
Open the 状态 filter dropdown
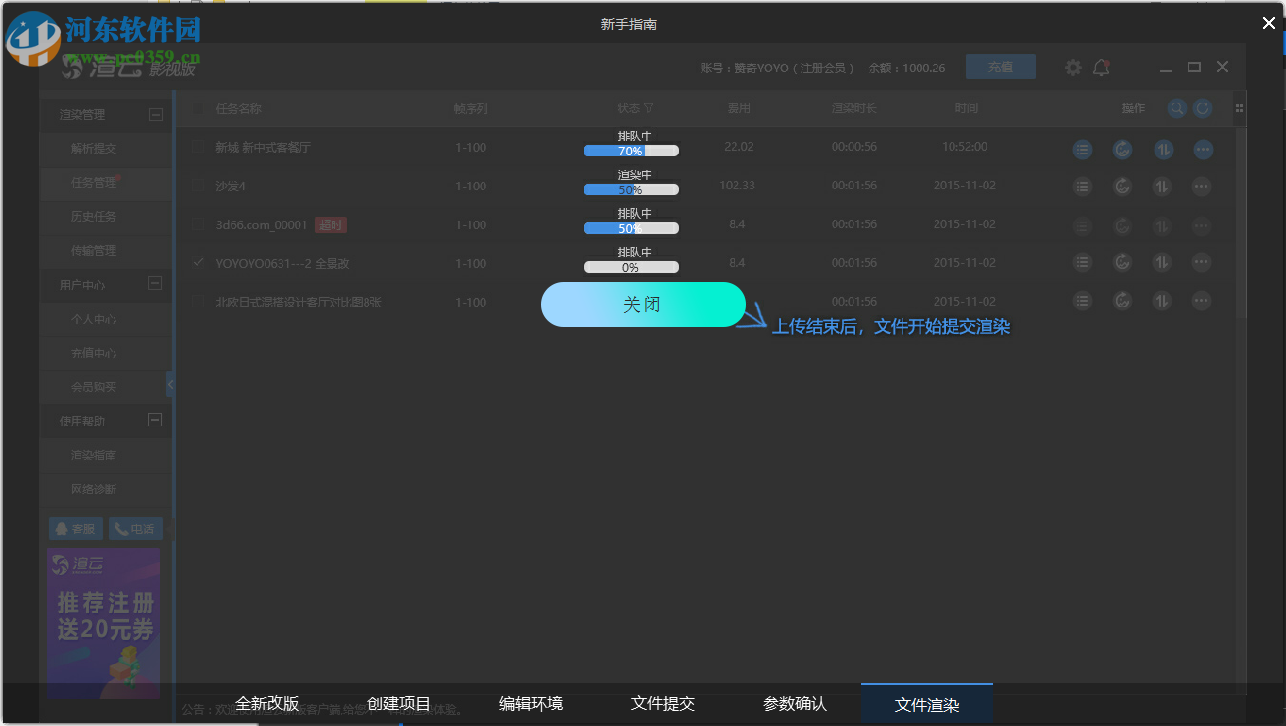650,108
